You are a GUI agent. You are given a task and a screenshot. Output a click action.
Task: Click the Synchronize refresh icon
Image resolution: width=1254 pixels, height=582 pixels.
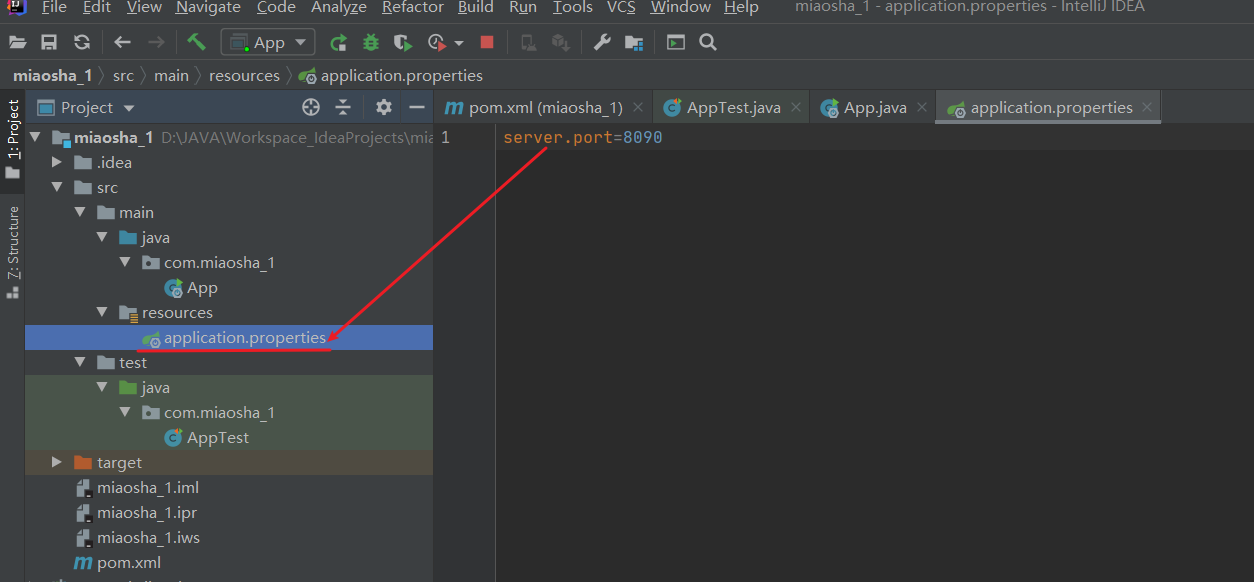(82, 42)
